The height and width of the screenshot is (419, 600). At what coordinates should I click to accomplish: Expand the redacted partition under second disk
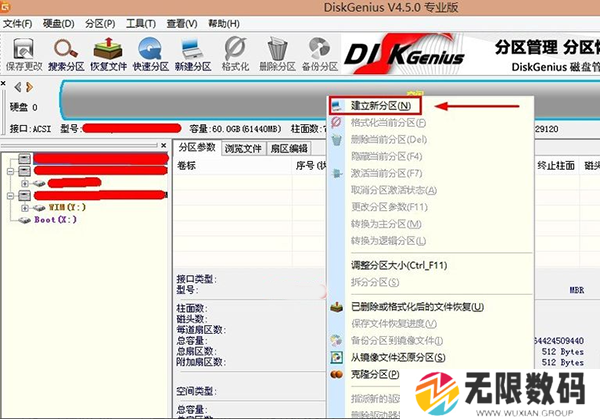25,183
